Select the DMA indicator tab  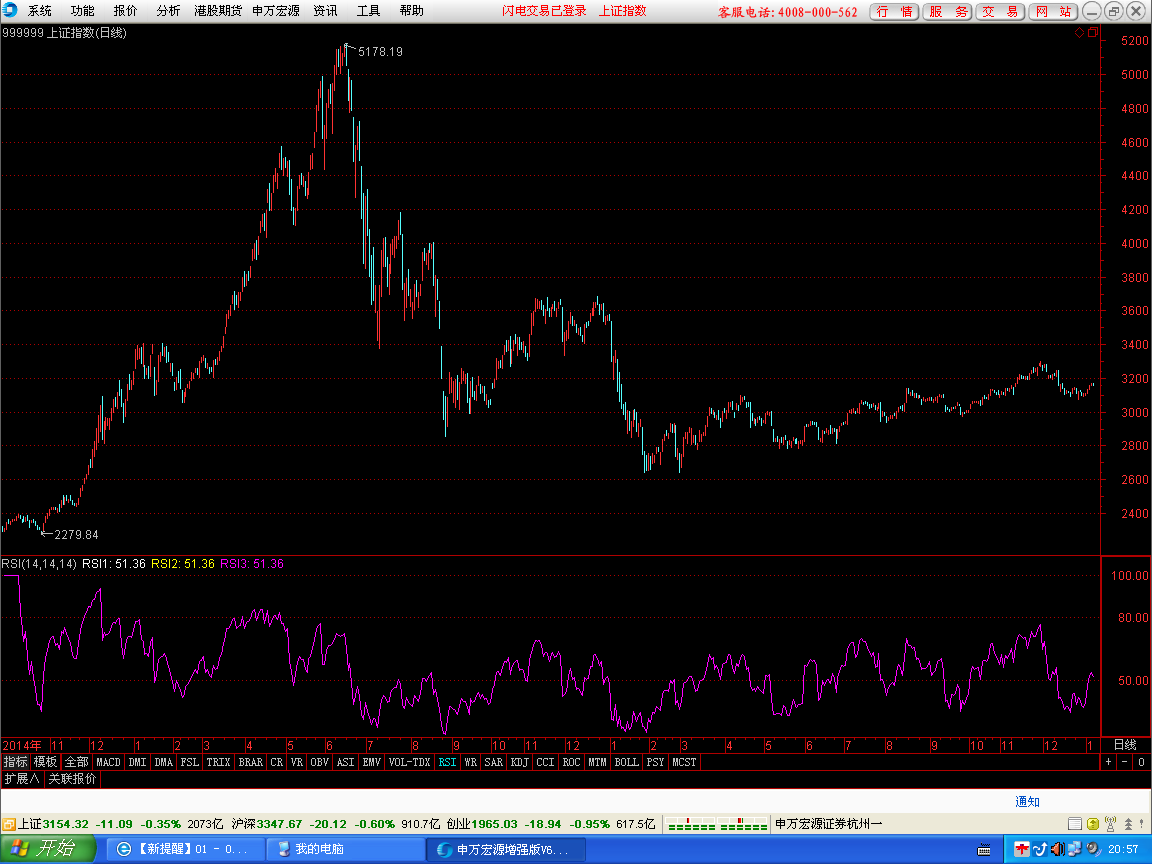pyautogui.click(x=163, y=762)
